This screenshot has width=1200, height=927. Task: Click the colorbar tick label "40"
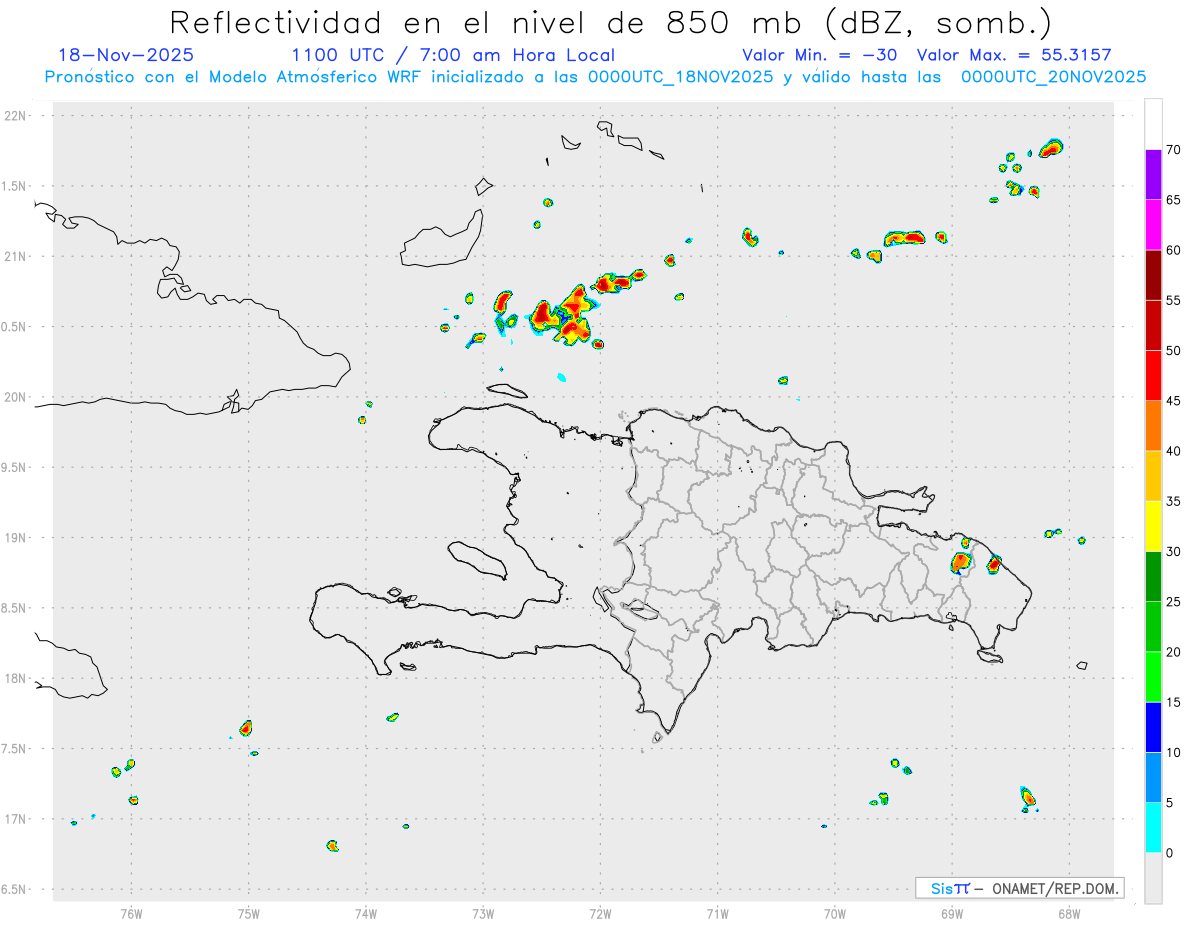[1173, 451]
